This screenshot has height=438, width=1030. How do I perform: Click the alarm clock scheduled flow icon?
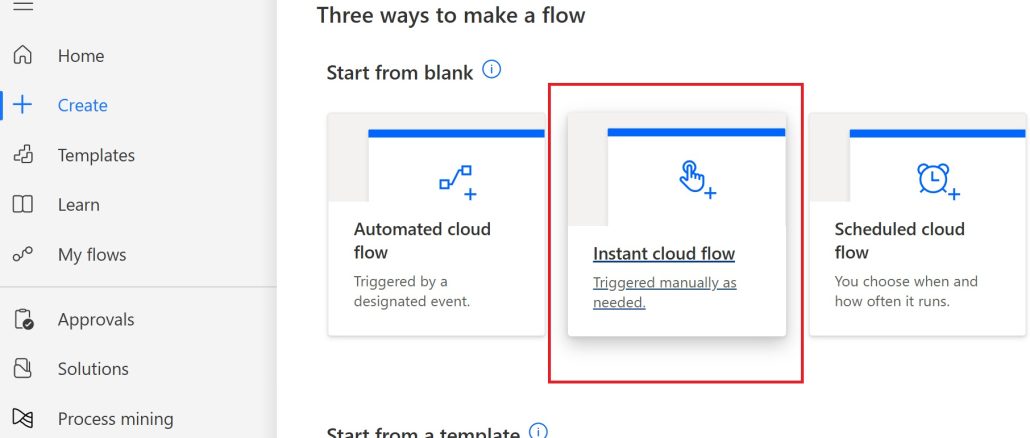[938, 180]
